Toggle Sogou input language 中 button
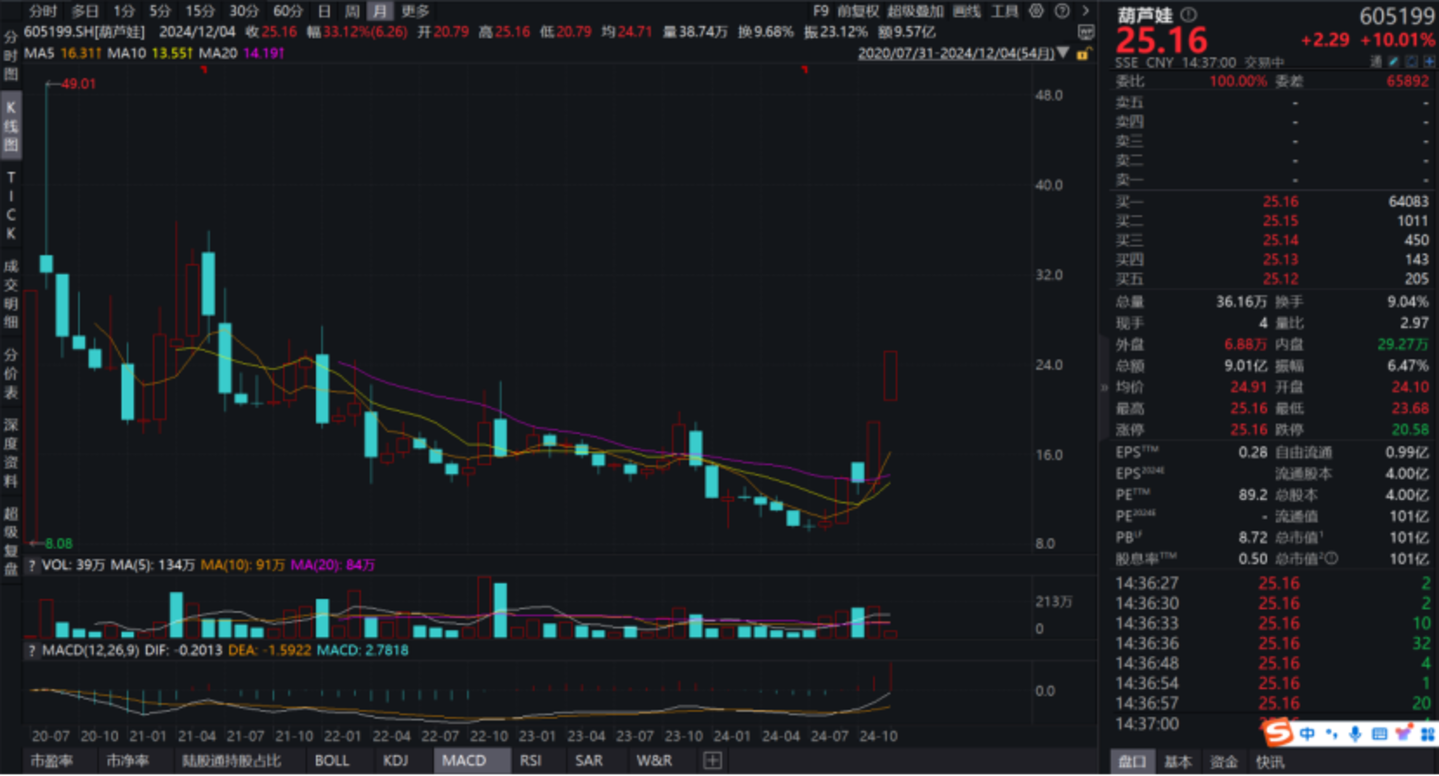The width and height of the screenshot is (1439, 776). tap(1308, 734)
